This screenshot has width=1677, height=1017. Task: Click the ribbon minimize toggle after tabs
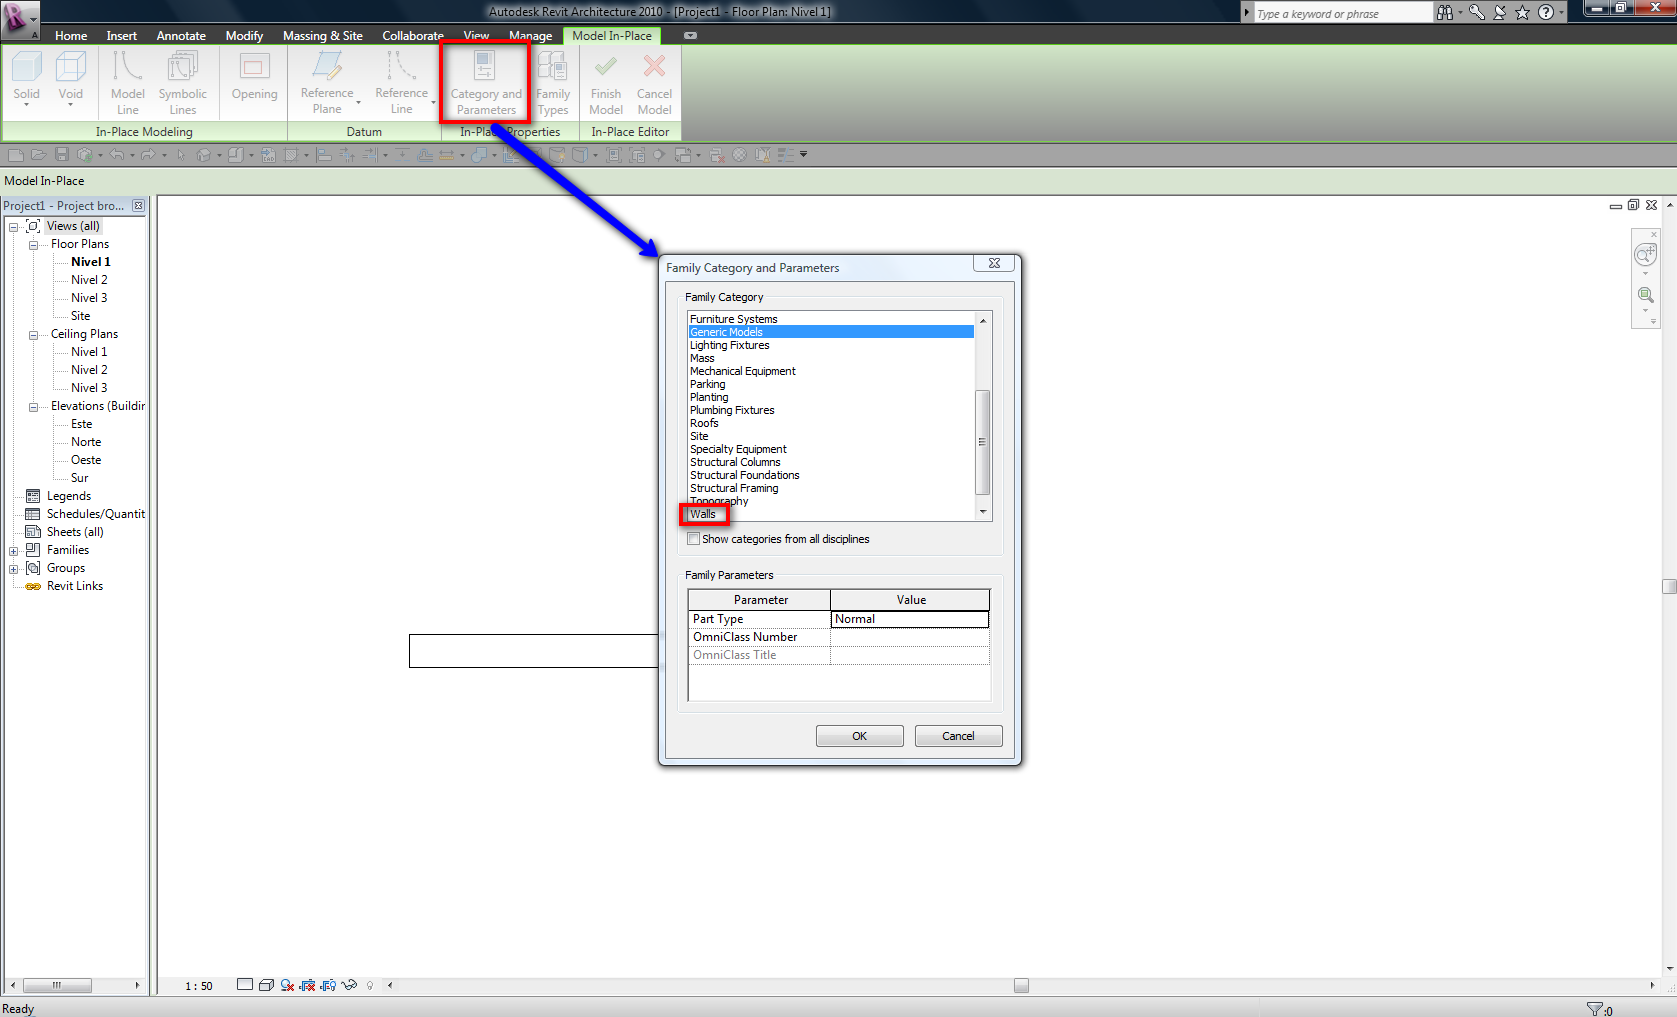[690, 36]
